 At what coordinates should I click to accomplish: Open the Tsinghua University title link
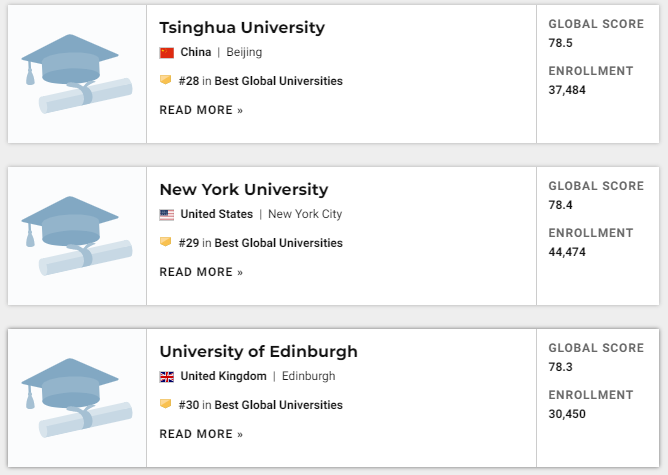click(242, 28)
